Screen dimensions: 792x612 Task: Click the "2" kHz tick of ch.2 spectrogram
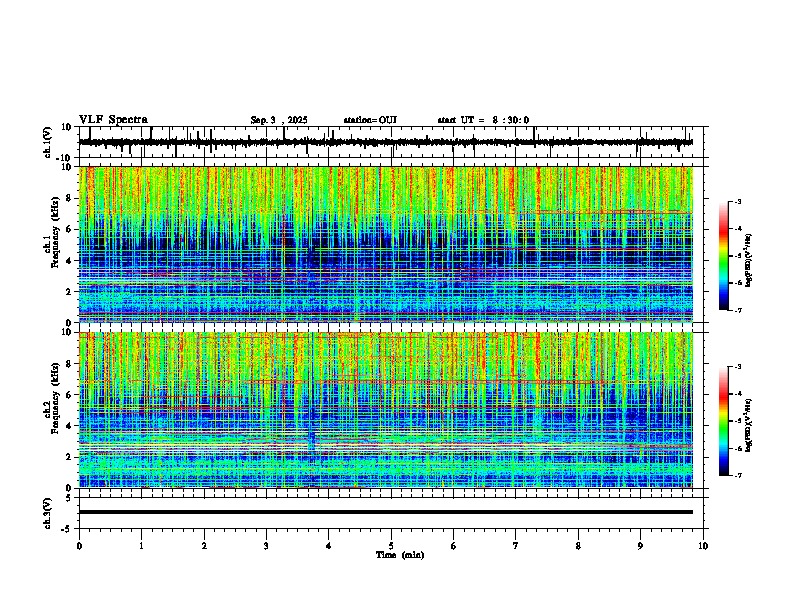point(70,457)
